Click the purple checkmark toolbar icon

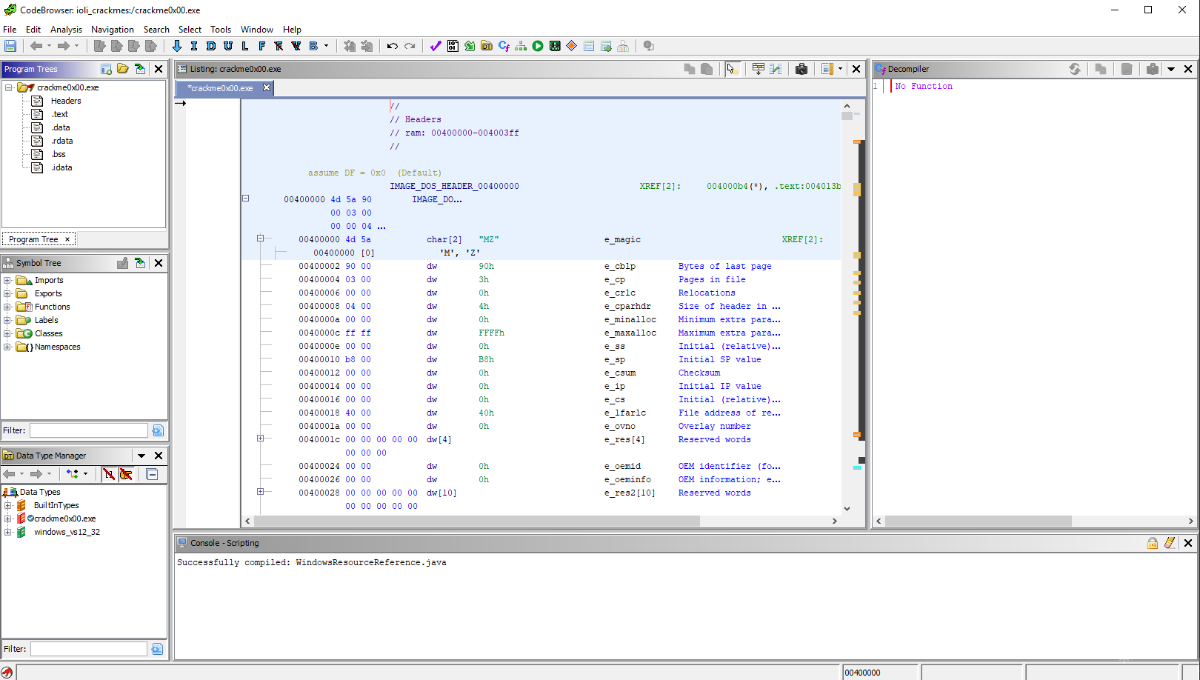coord(435,46)
